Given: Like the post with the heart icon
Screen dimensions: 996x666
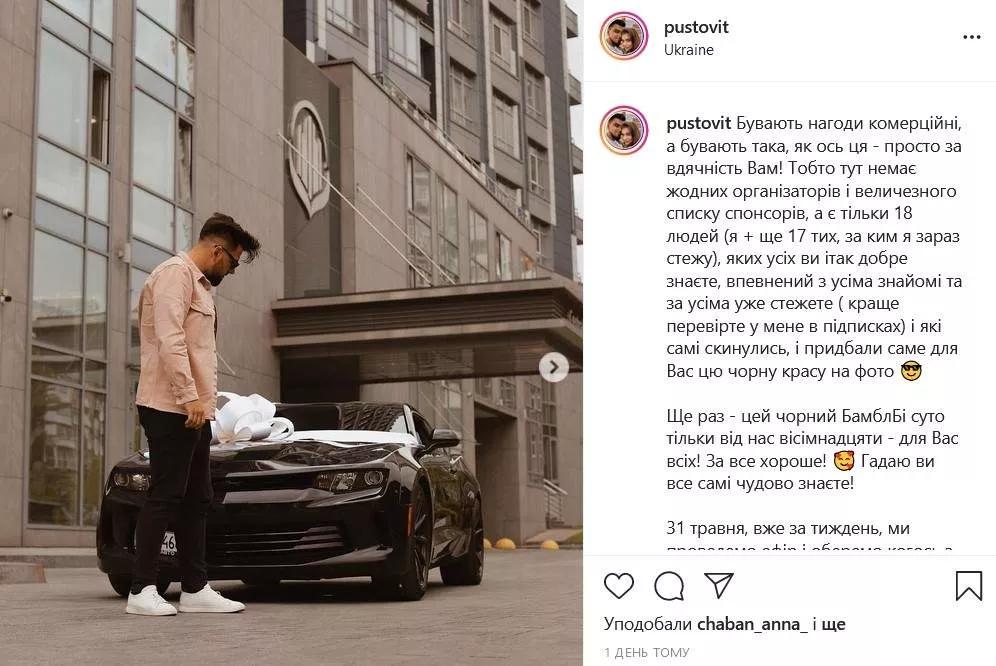Looking at the screenshot, I should pyautogui.click(x=618, y=585).
